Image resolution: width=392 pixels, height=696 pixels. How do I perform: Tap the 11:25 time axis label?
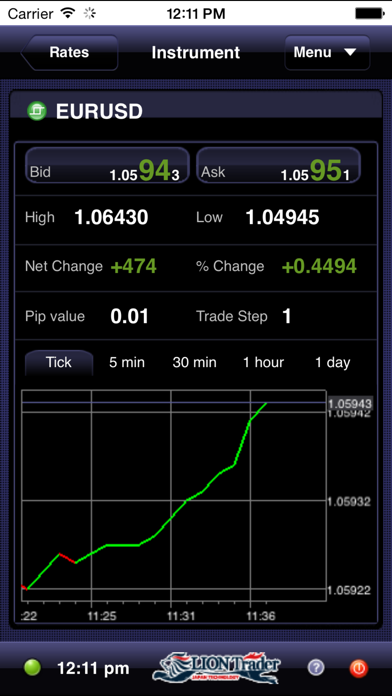tap(102, 616)
